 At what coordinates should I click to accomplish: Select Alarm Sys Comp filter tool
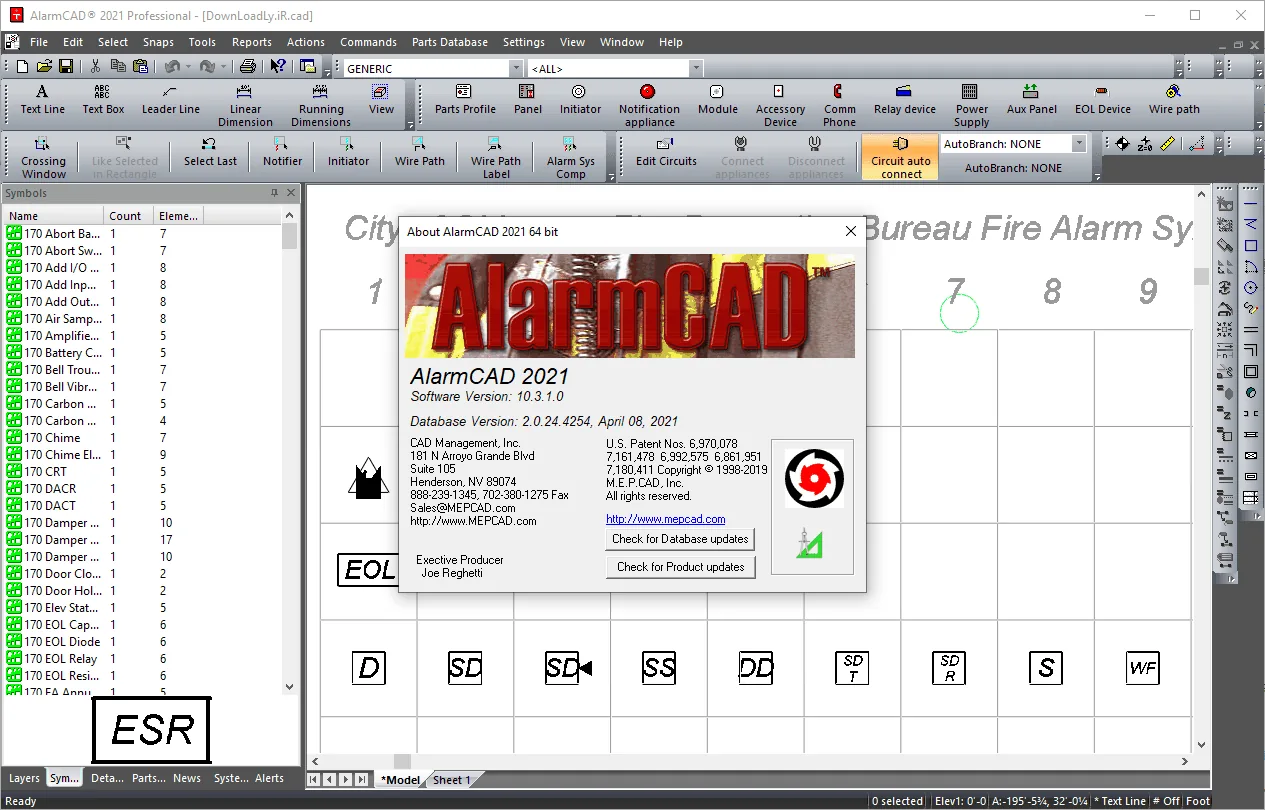tap(570, 157)
